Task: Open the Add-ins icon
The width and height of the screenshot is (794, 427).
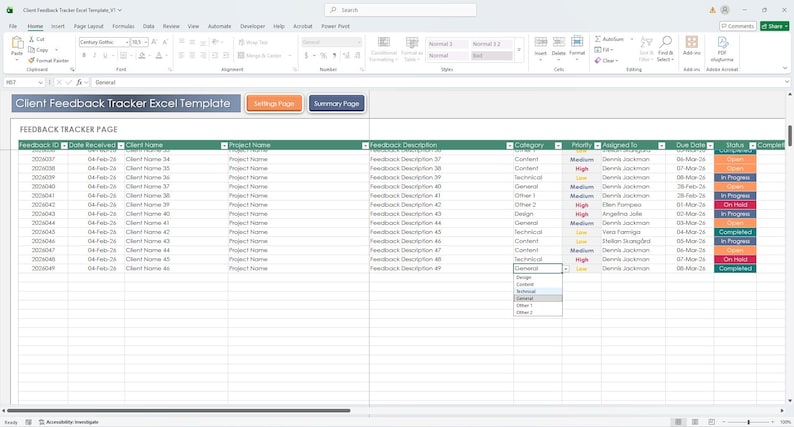Action: pyautogui.click(x=692, y=42)
